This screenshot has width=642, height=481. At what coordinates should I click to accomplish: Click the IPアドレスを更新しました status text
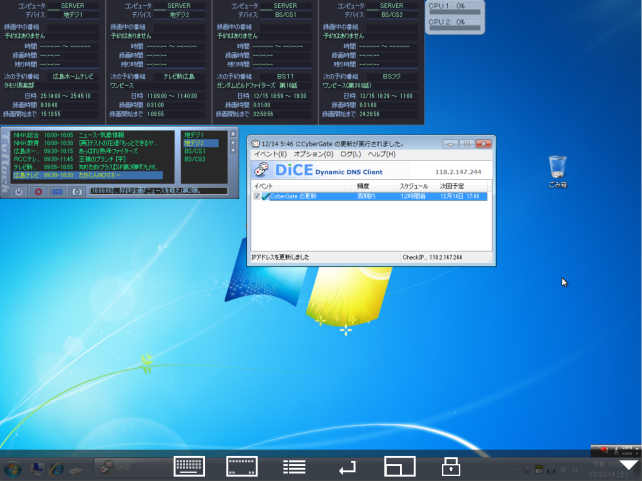tap(280, 257)
